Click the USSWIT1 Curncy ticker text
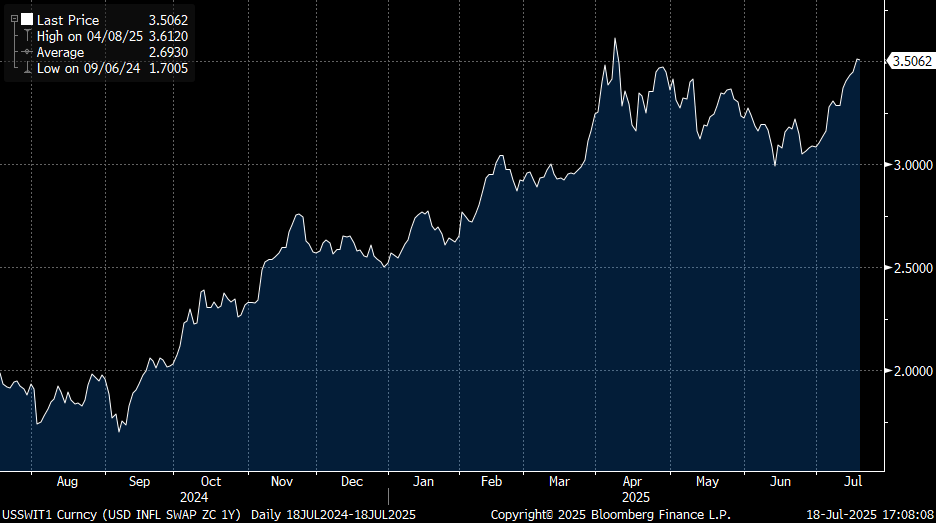The height and width of the screenshot is (523, 936). 48,514
